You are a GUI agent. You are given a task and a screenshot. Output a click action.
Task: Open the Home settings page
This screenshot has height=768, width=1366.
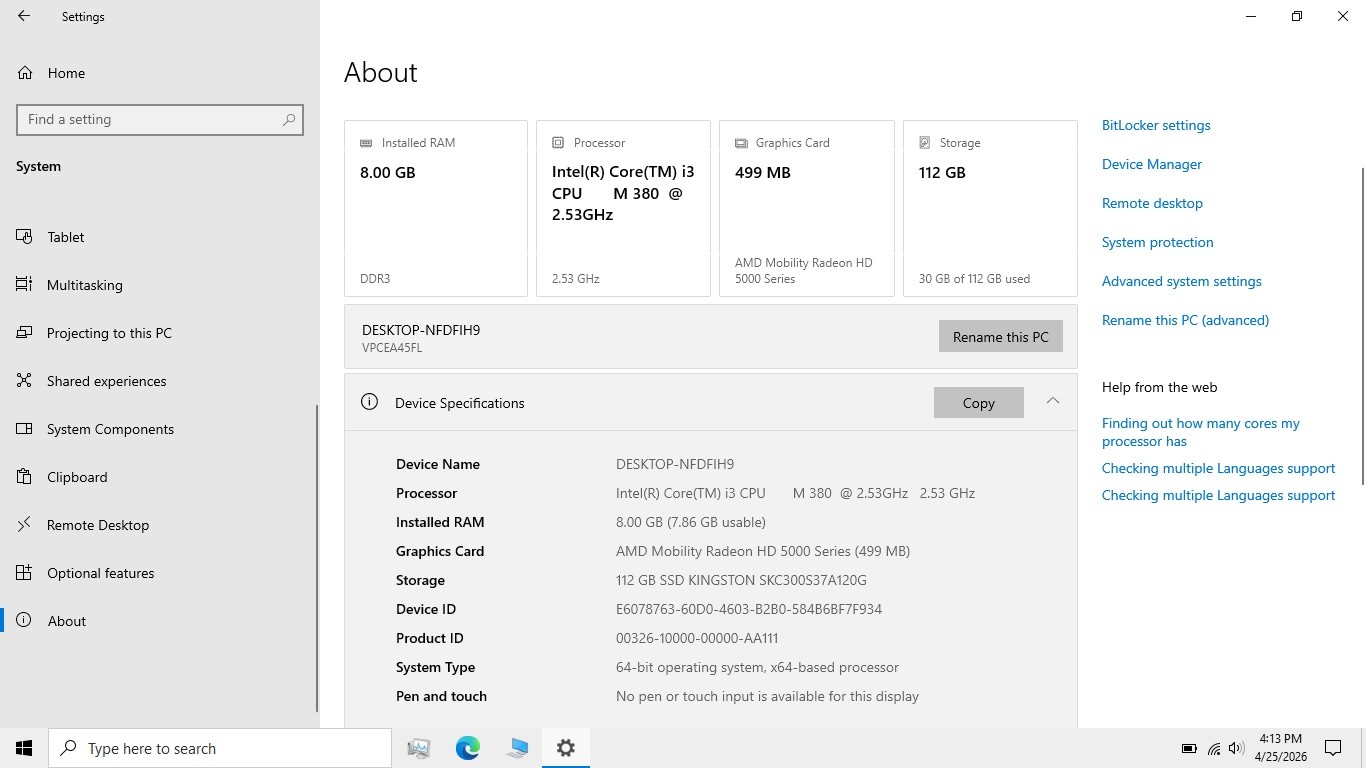(x=160, y=73)
